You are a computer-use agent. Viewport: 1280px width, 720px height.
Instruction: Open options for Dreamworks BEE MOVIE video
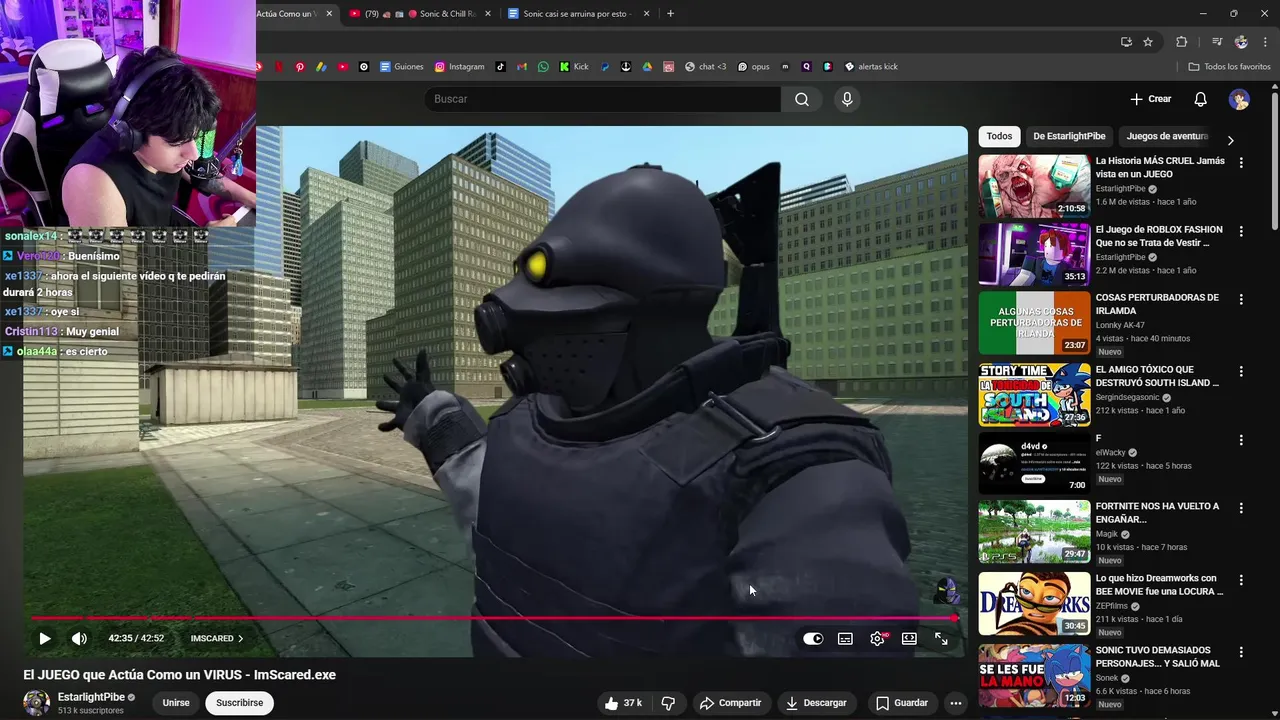[x=1241, y=580]
